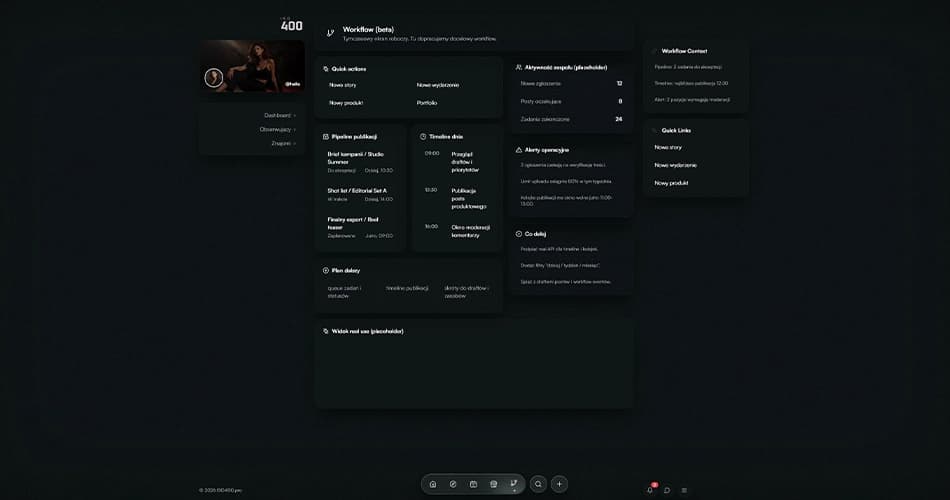Viewport: 950px width, 500px height.
Task: Expand the Obserwujący sidebar entry
Action: click(x=277, y=129)
